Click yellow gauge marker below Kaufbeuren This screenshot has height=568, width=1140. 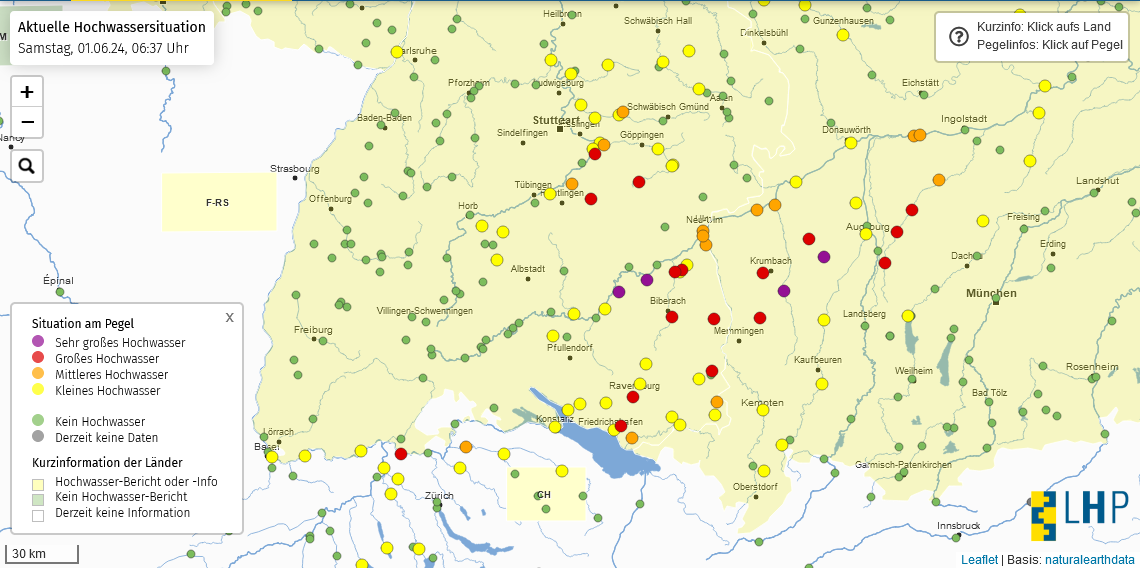pyautogui.click(x=822, y=383)
